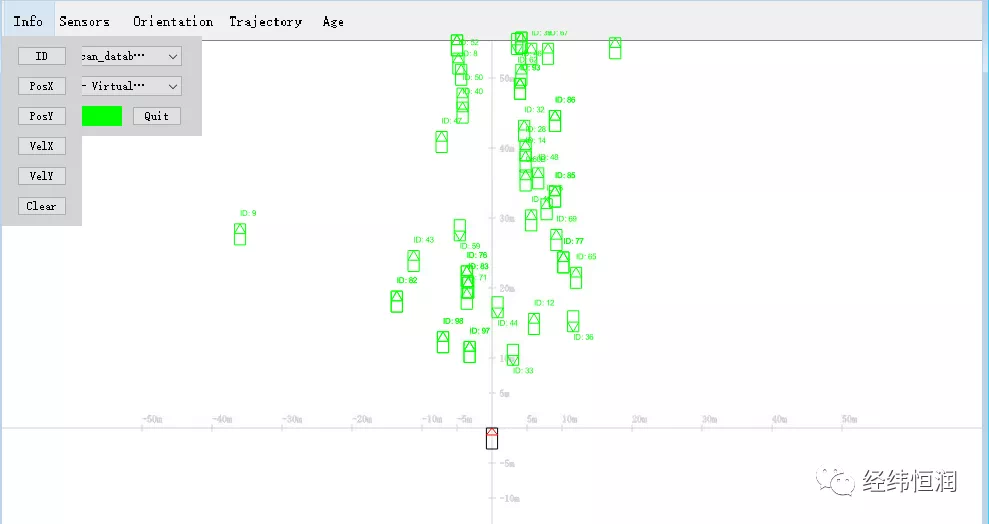
Task: Select object box labeled ID: 36
Action: click(573, 321)
